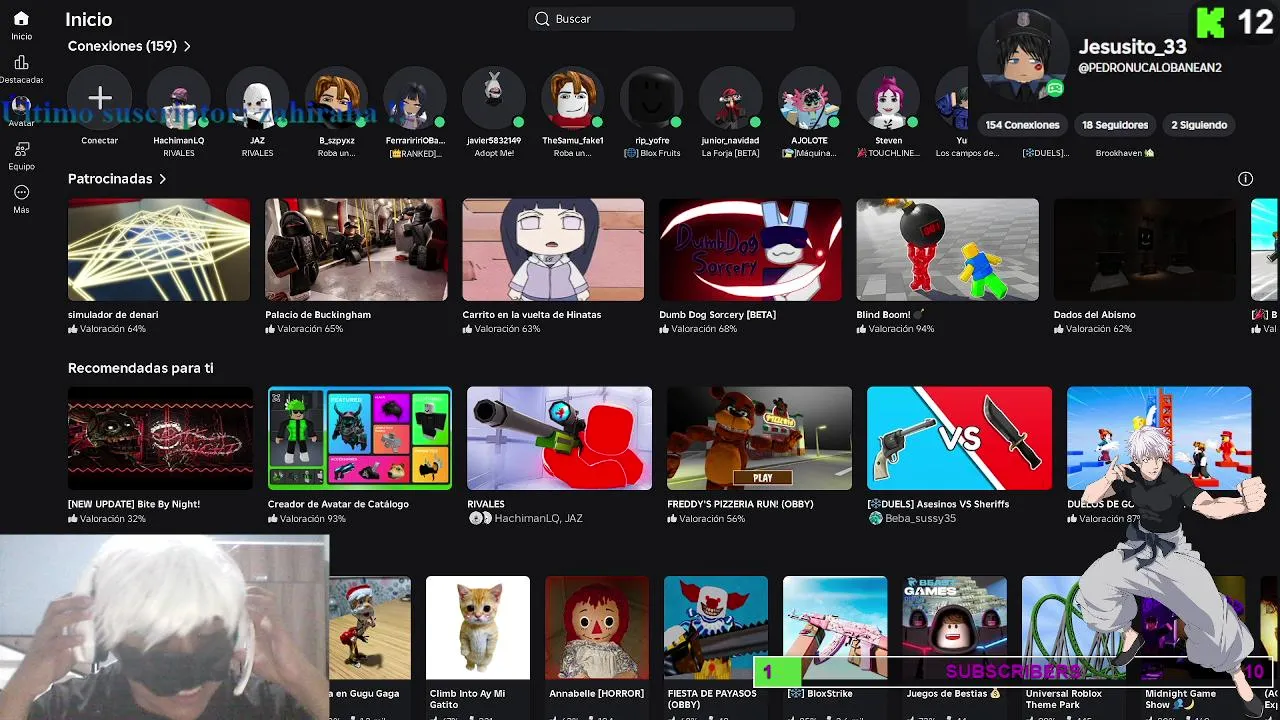
Task: Open rip_yofre friend avatar
Action: click(652, 98)
